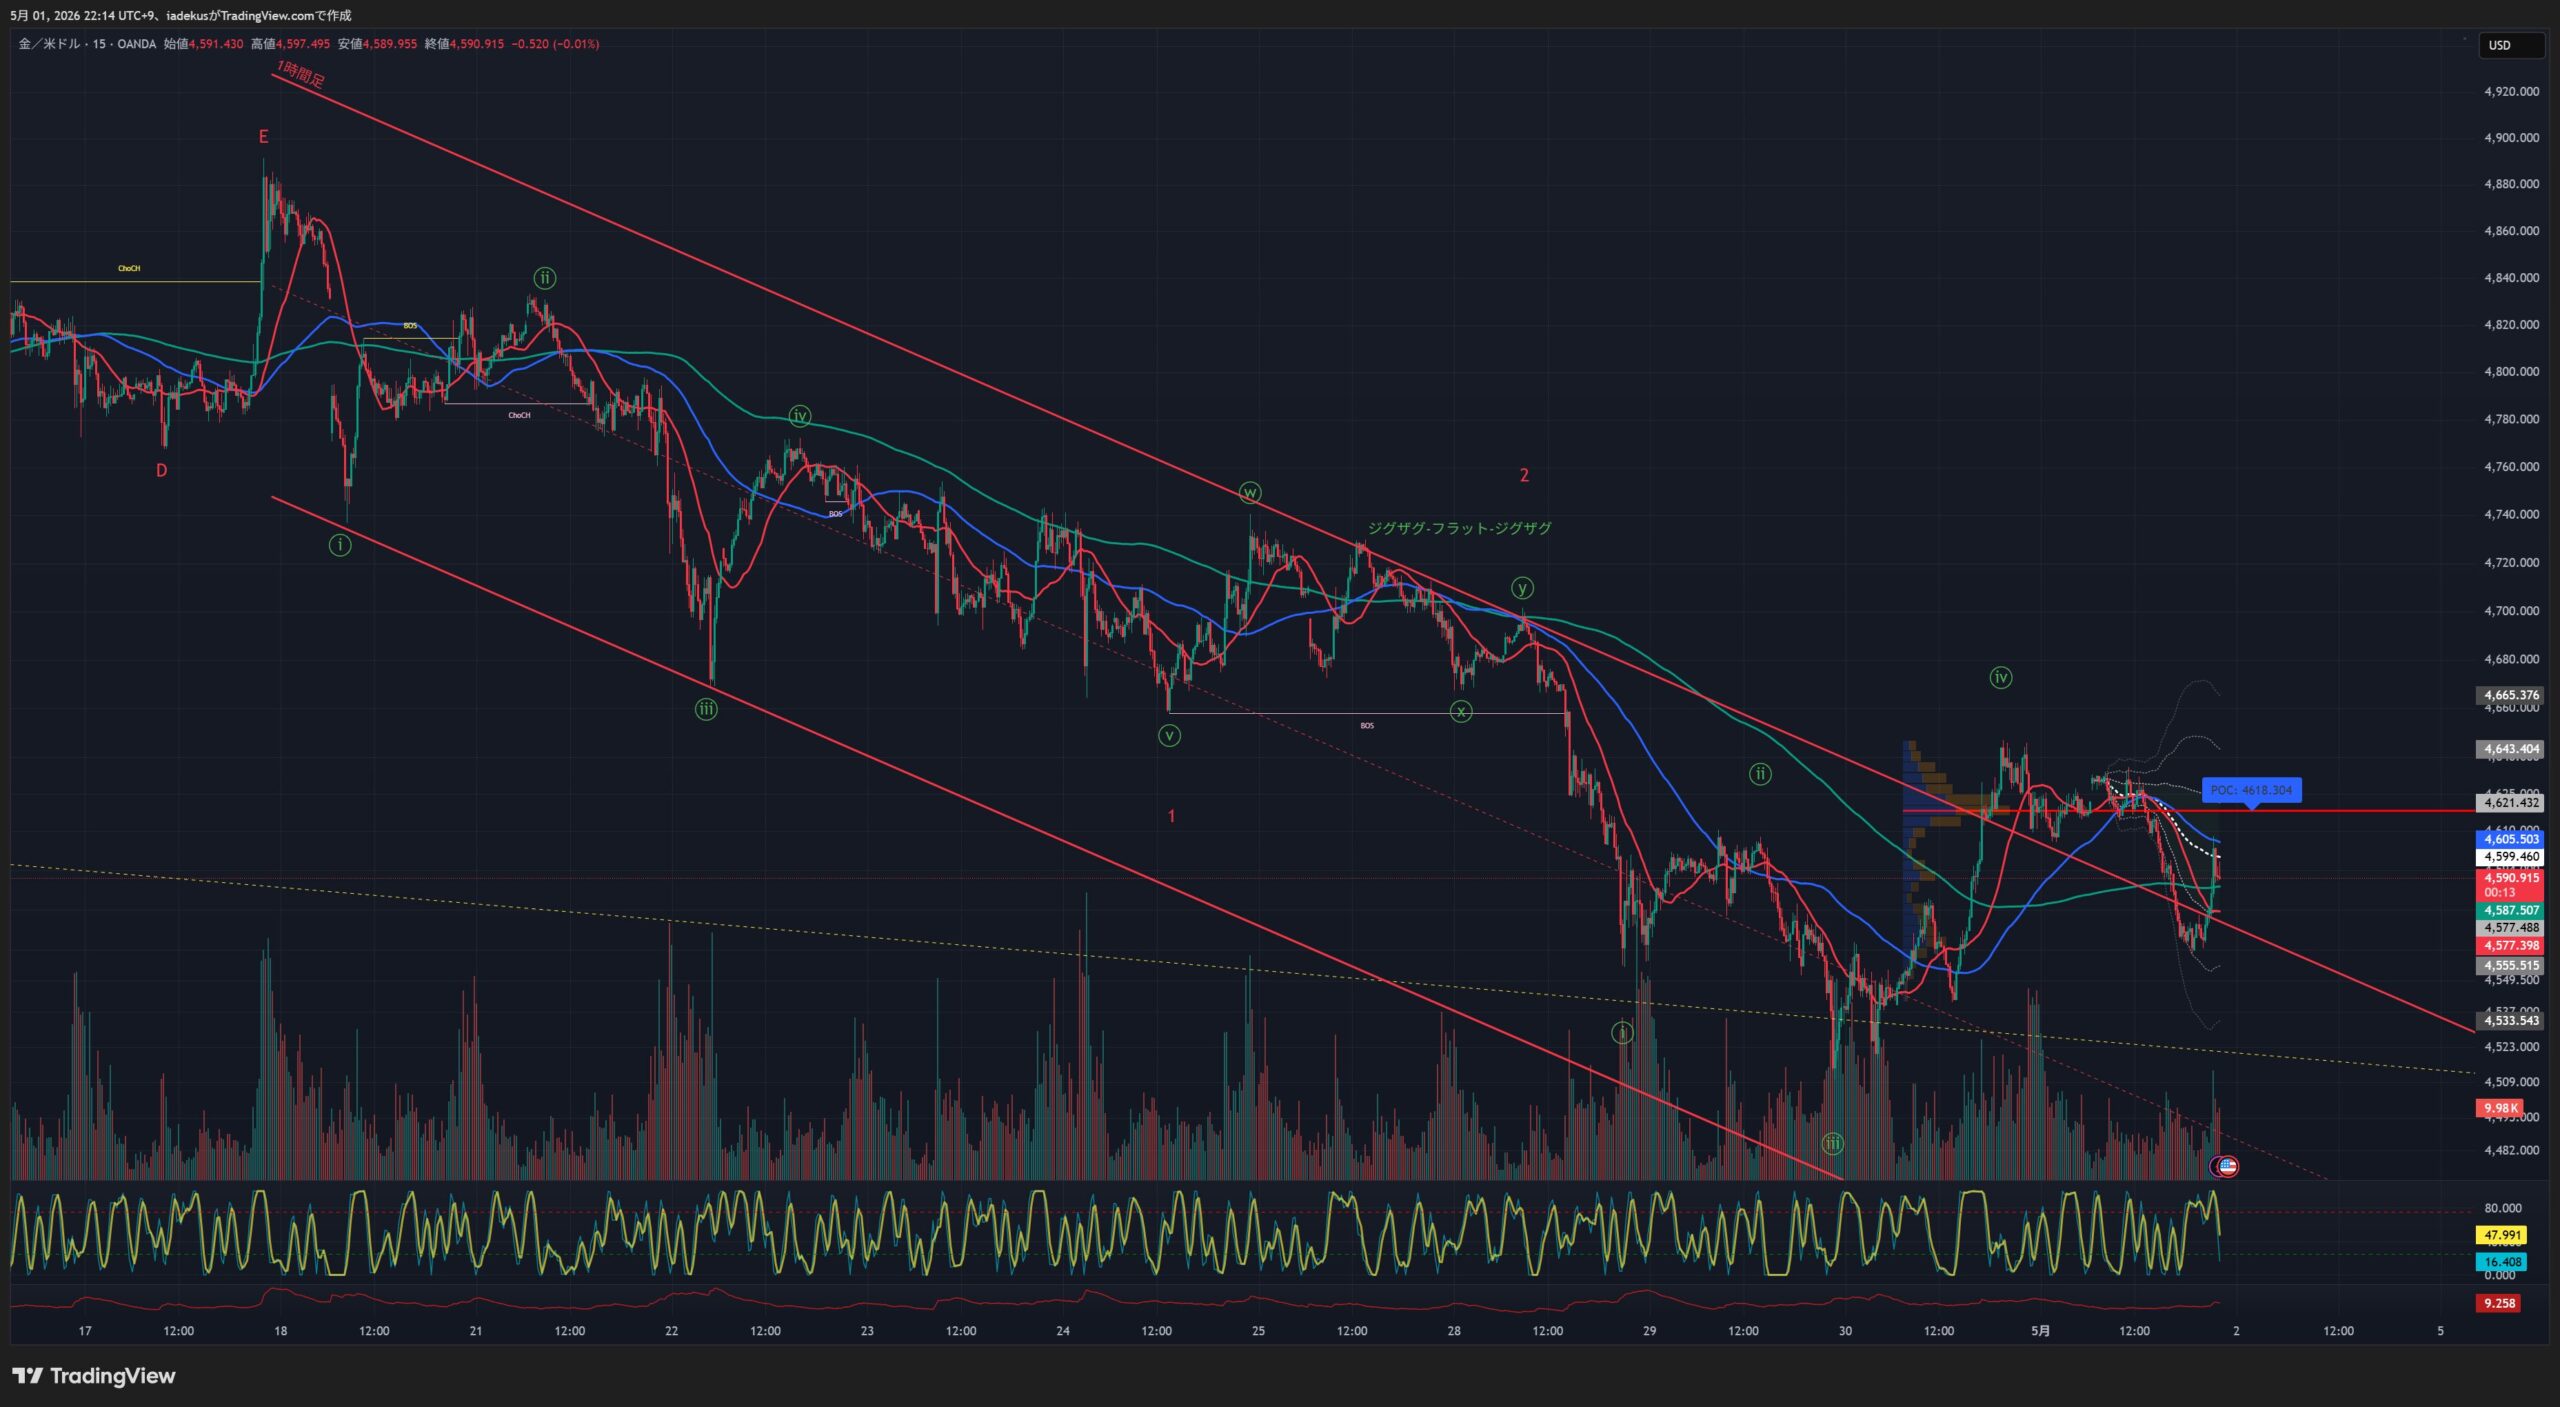Screen dimensions: 2560x1407
Task: Click 4,482.000 on the price scale
Action: coord(2511,1151)
